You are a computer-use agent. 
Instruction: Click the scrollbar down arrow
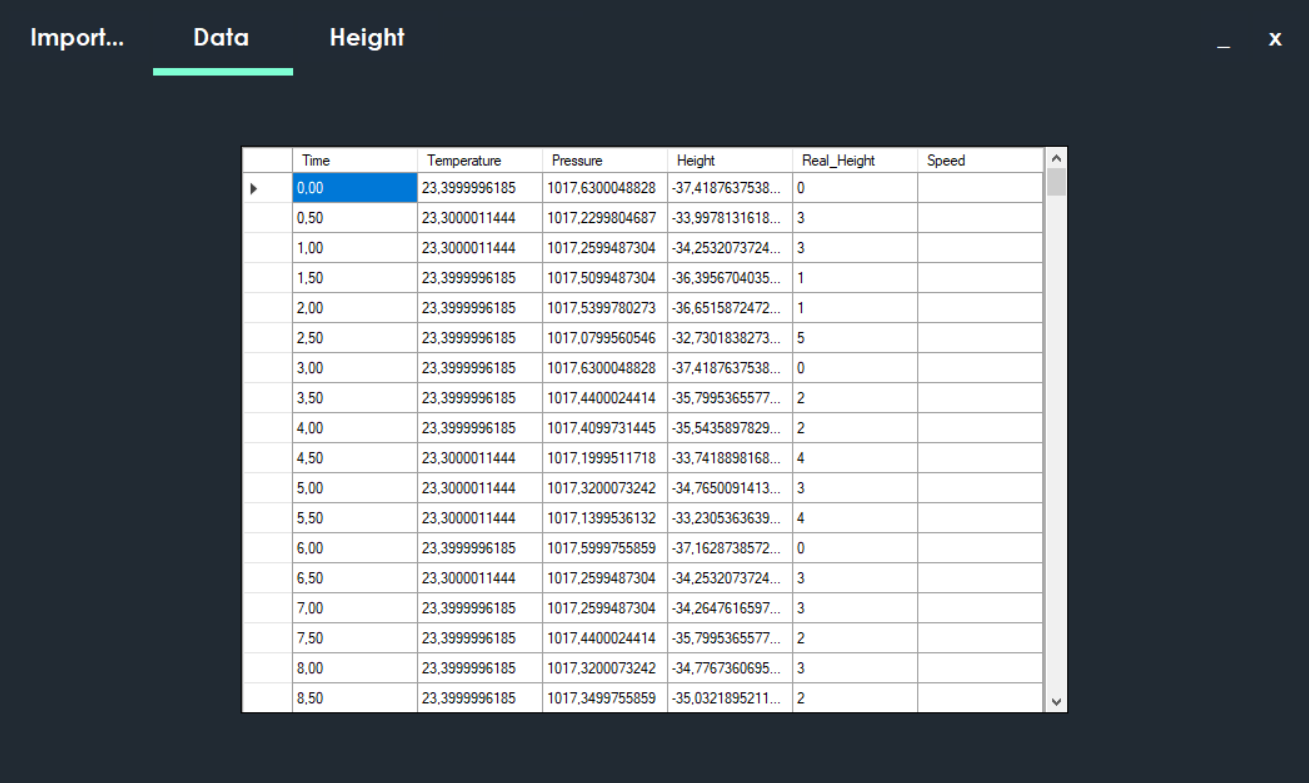click(x=1056, y=702)
